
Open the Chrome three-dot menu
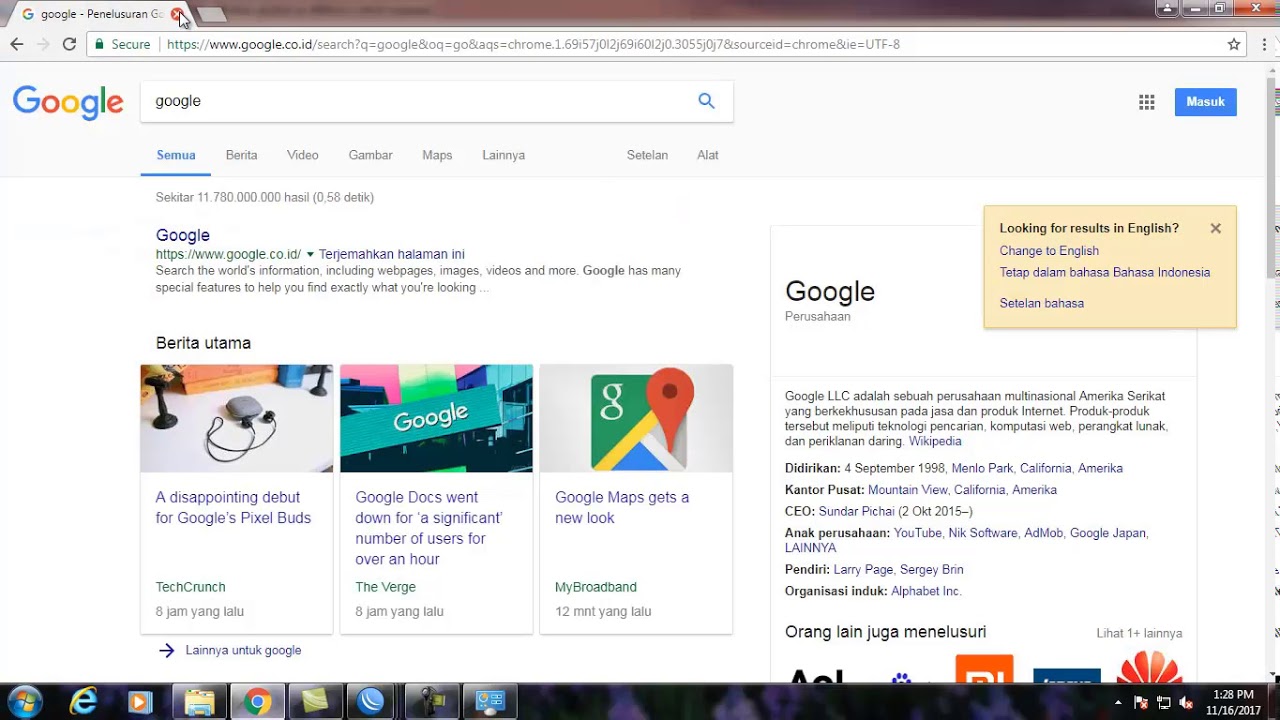(x=1265, y=44)
